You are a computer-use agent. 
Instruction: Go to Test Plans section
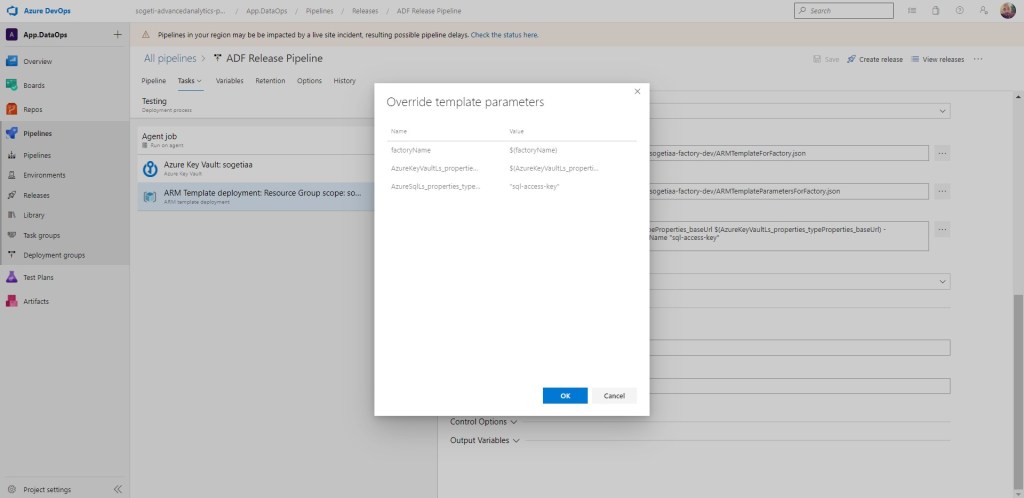tap(38, 277)
